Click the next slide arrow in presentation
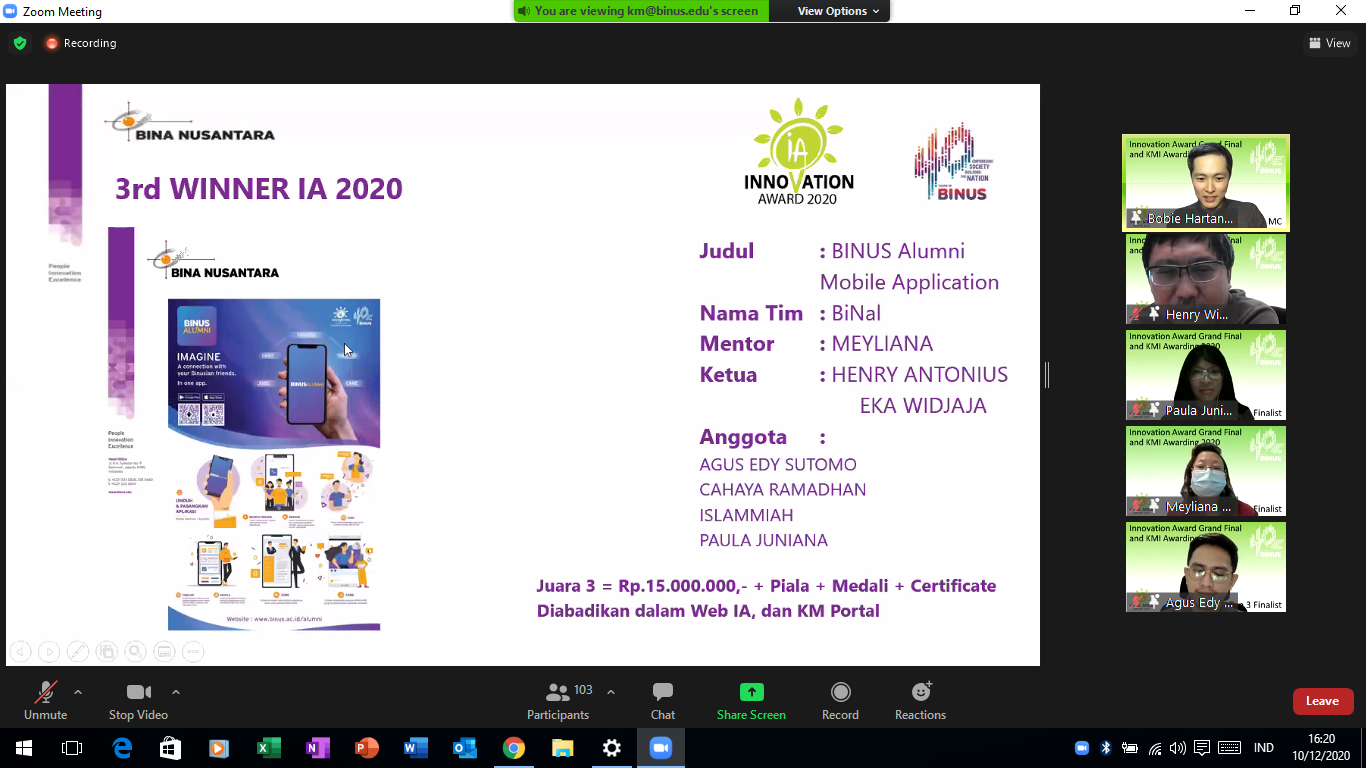1366x768 pixels. click(x=49, y=652)
